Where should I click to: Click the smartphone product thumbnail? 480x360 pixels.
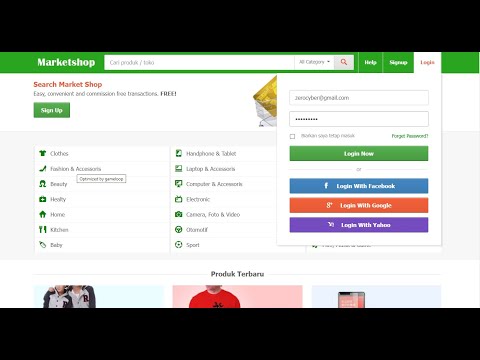coord(376,296)
